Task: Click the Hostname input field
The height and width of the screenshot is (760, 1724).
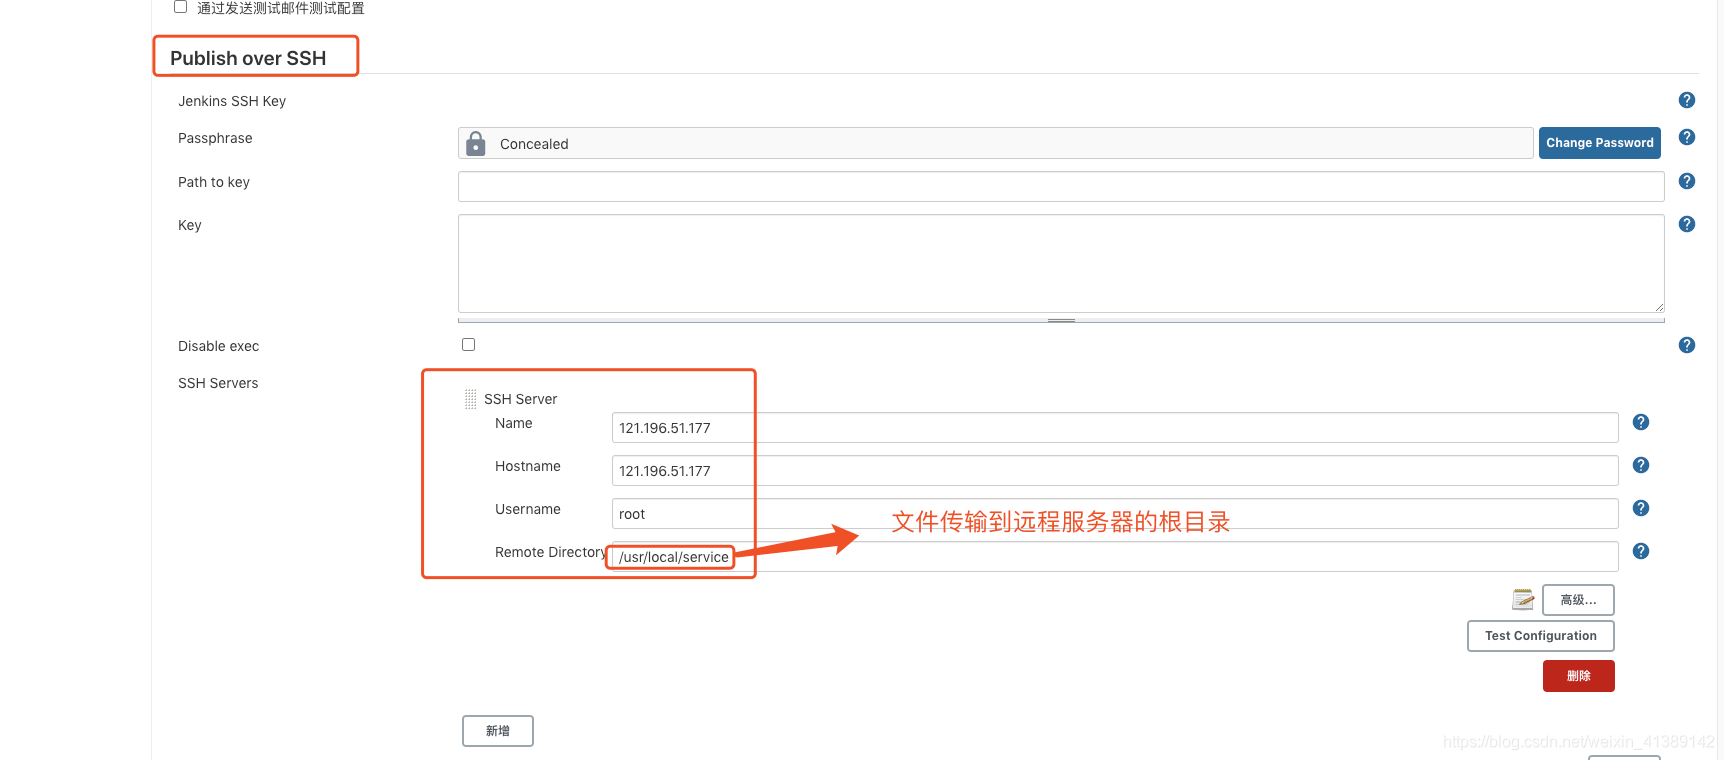Action: [1115, 471]
